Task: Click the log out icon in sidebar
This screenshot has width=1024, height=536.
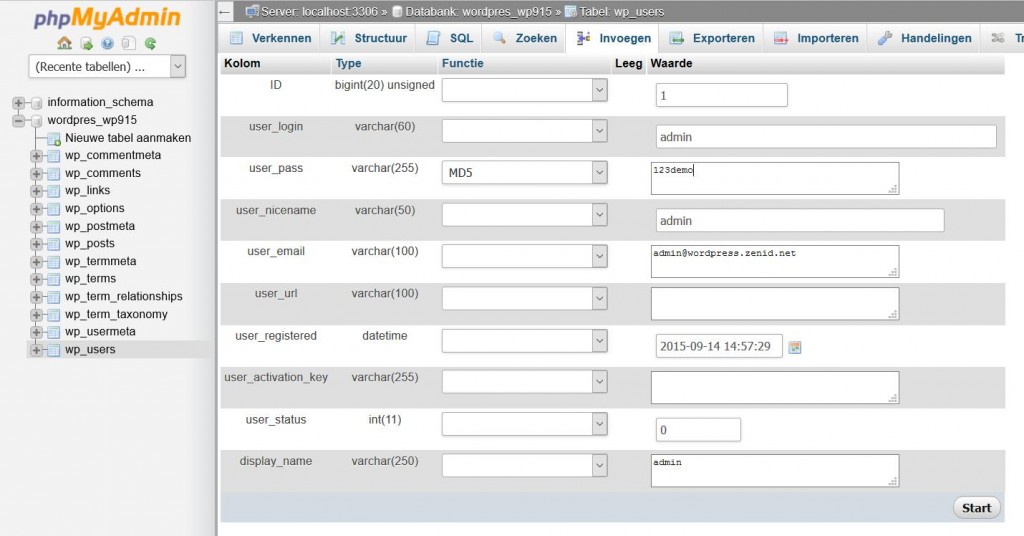Action: click(x=86, y=43)
